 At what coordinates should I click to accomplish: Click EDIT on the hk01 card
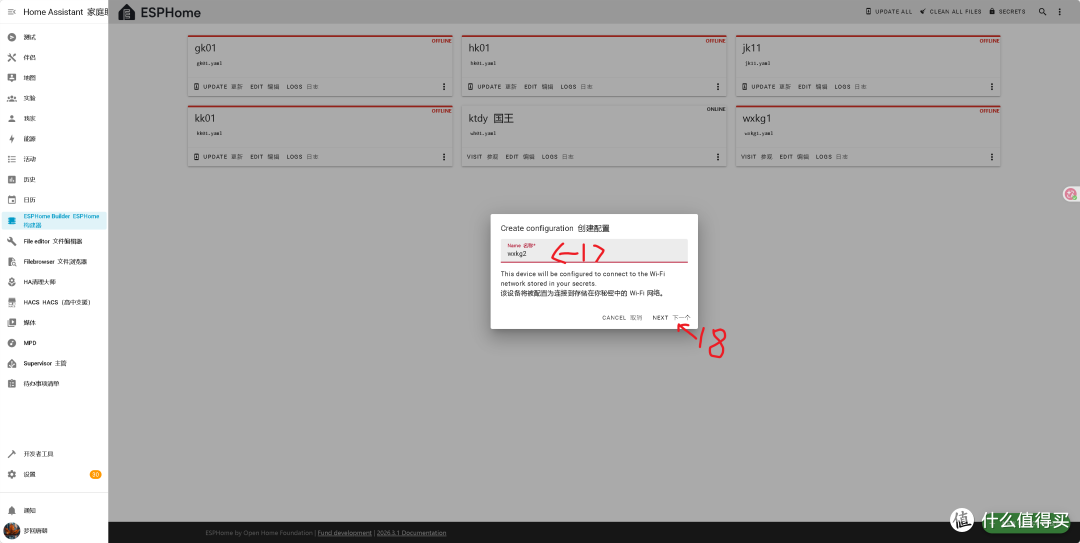[x=539, y=87]
